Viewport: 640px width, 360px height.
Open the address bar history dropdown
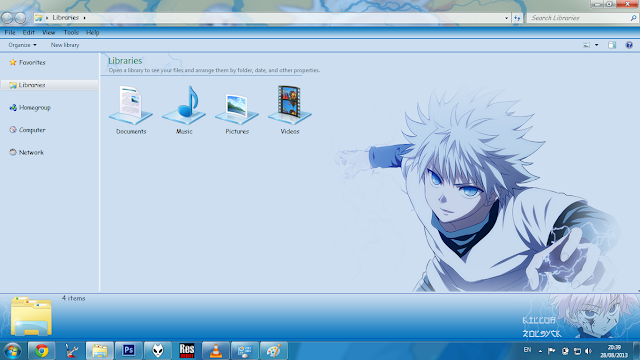(x=507, y=18)
